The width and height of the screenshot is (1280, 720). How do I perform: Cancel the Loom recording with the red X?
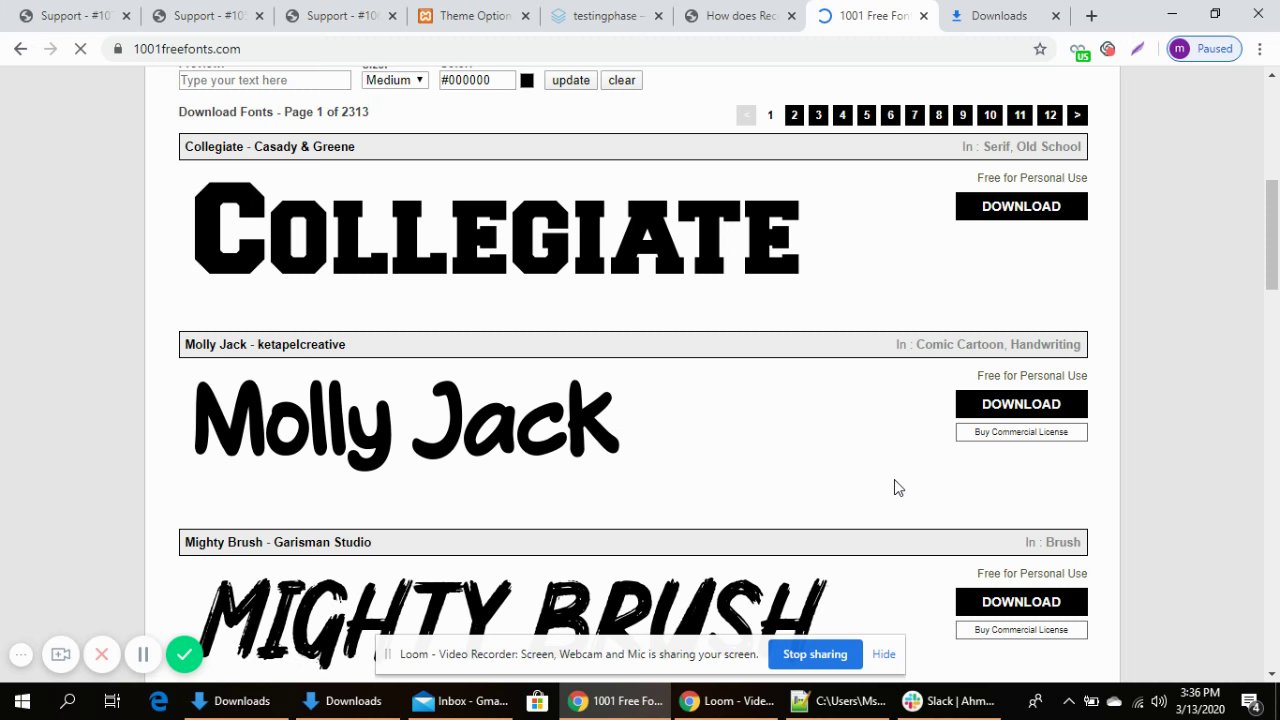pos(101,655)
